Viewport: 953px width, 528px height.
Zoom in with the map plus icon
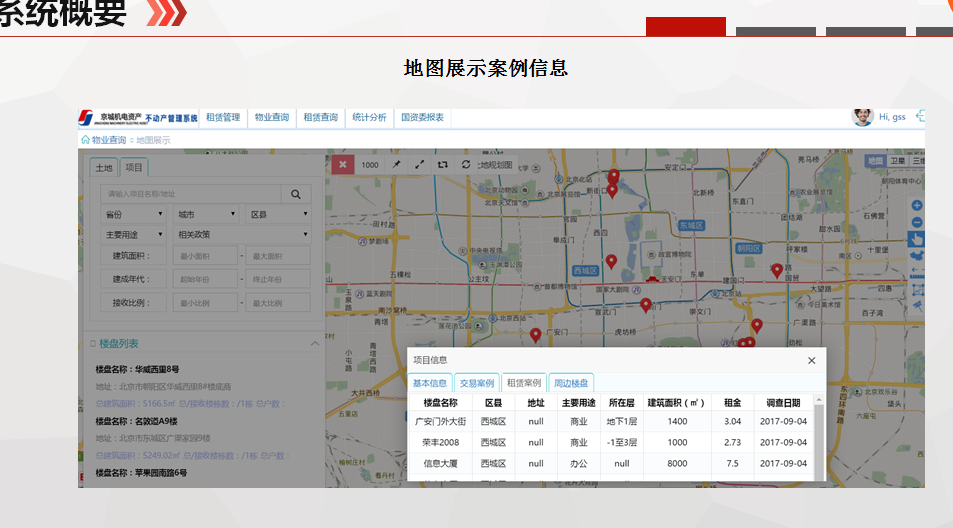[x=917, y=206]
